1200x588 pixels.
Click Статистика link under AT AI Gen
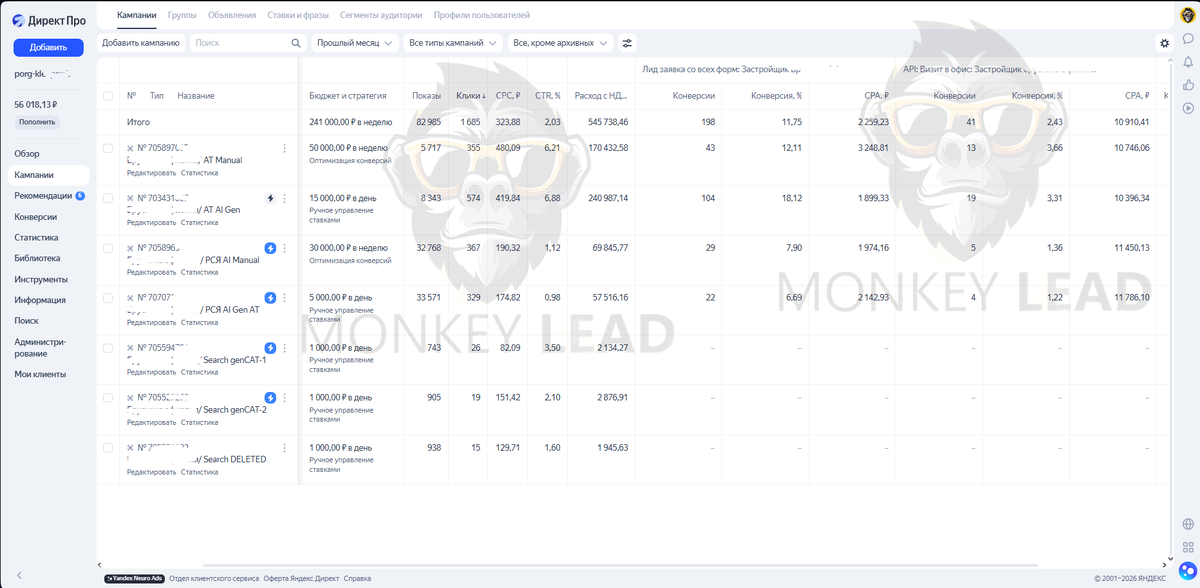tap(199, 222)
